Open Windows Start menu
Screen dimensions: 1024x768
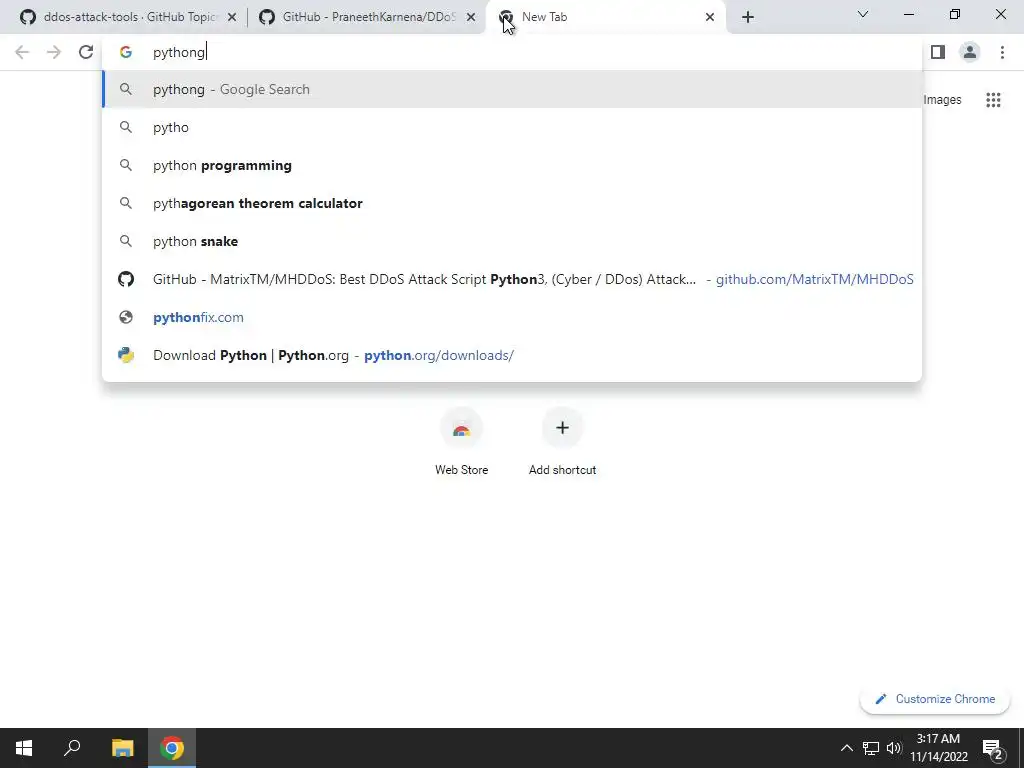coord(24,748)
